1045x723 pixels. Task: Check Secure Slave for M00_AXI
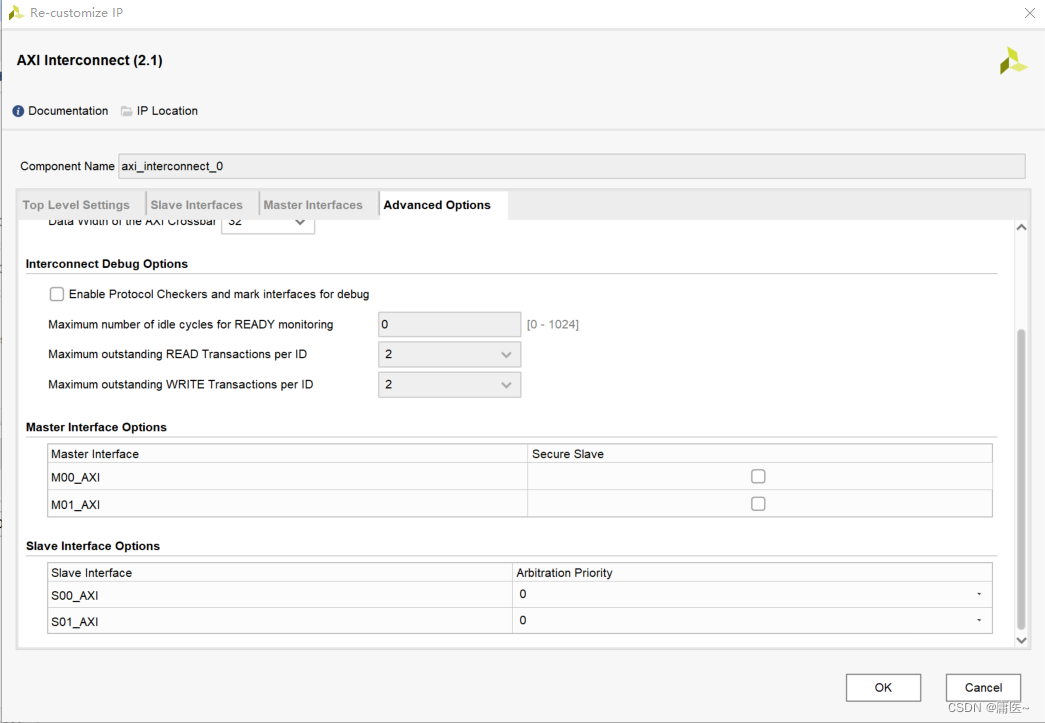click(x=758, y=477)
